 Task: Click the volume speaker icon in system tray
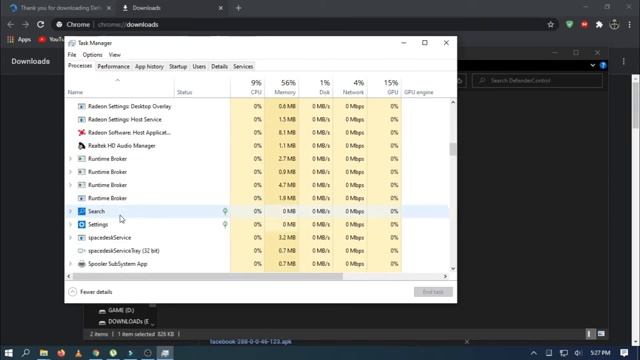(578, 353)
